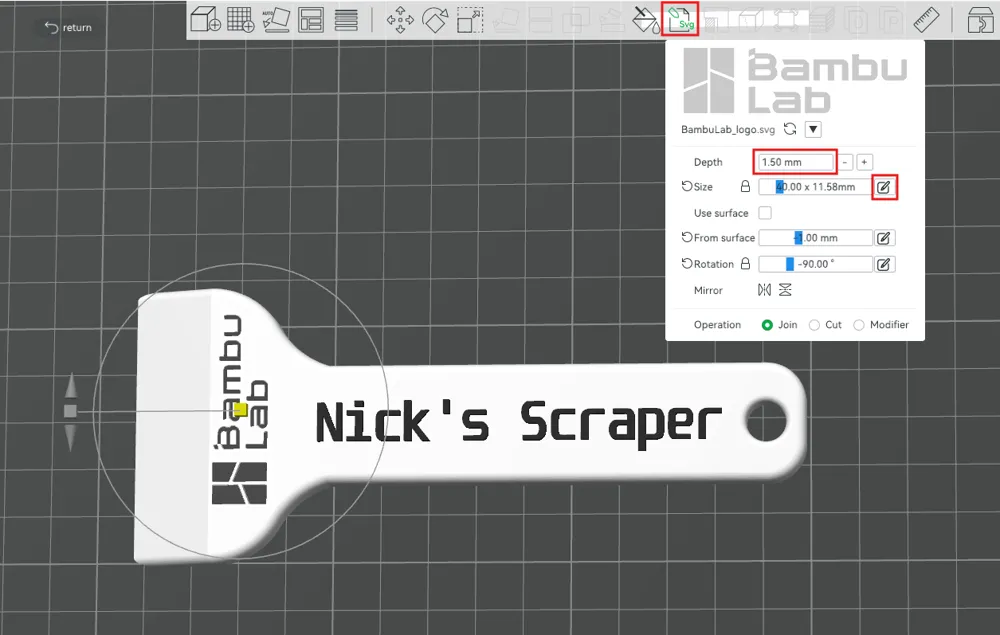Click the Add object cube icon
1000x635 pixels.
[x=205, y=20]
